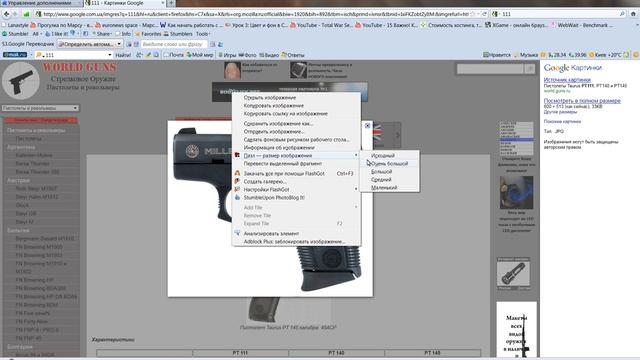Click the Музыка button in Mail.ru toolbar

coord(526,55)
